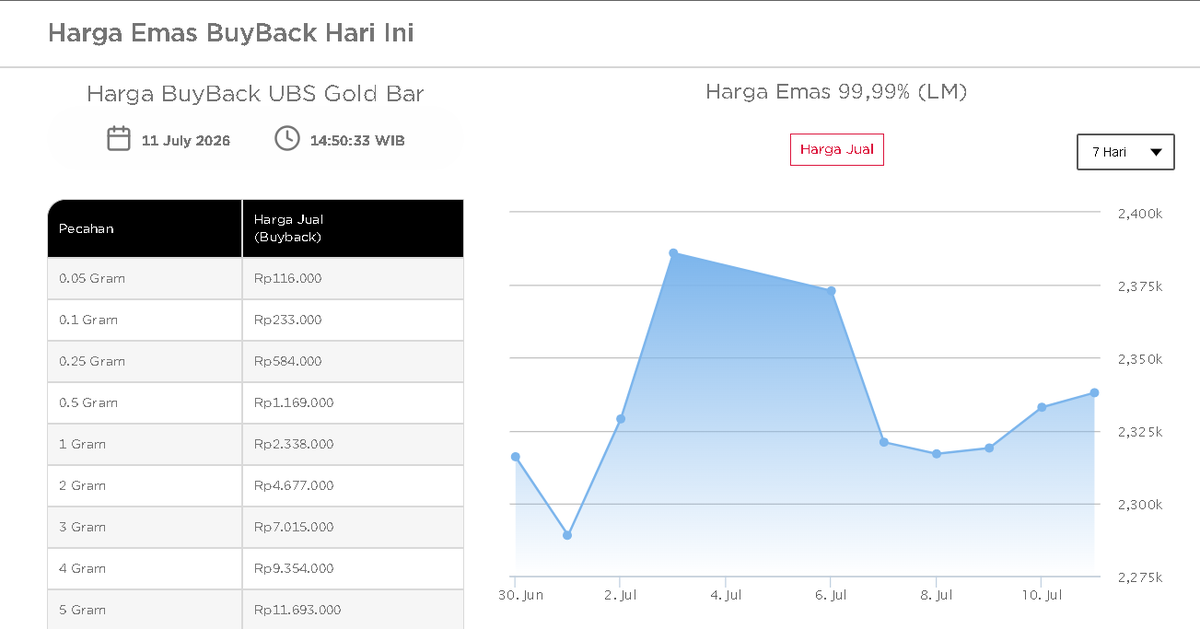Select the Rp116.000 price cell
Image resolution: width=1200 pixels, height=629 pixels.
tap(353, 278)
